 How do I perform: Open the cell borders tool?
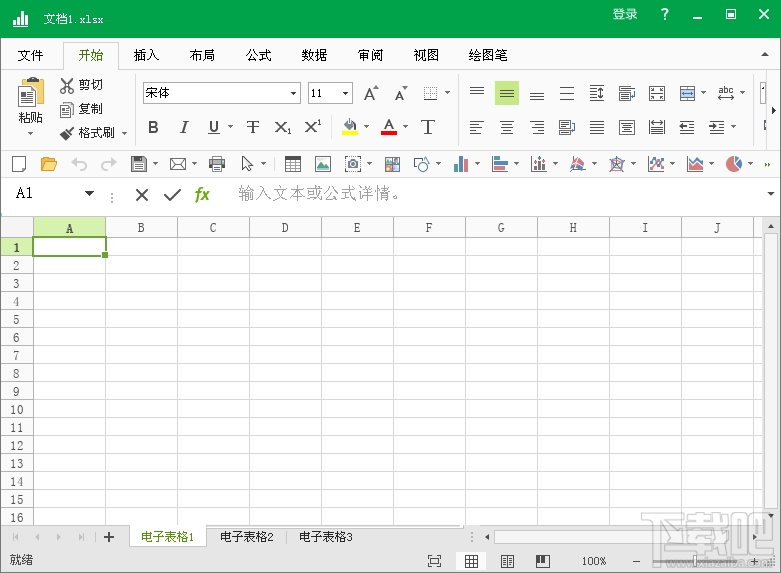(x=430, y=93)
